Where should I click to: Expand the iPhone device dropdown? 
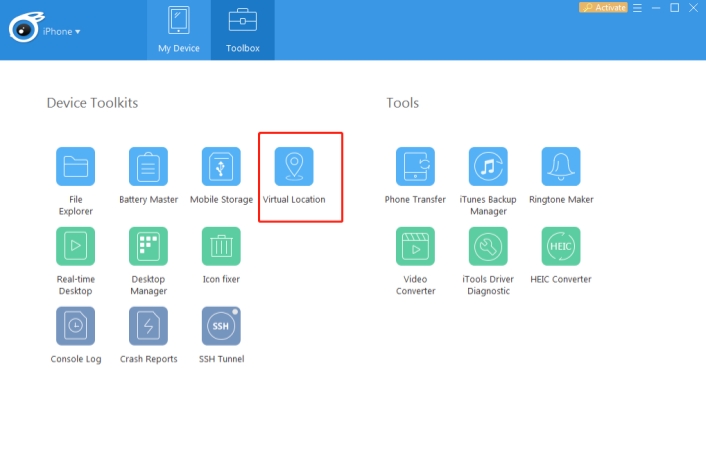coord(62,32)
